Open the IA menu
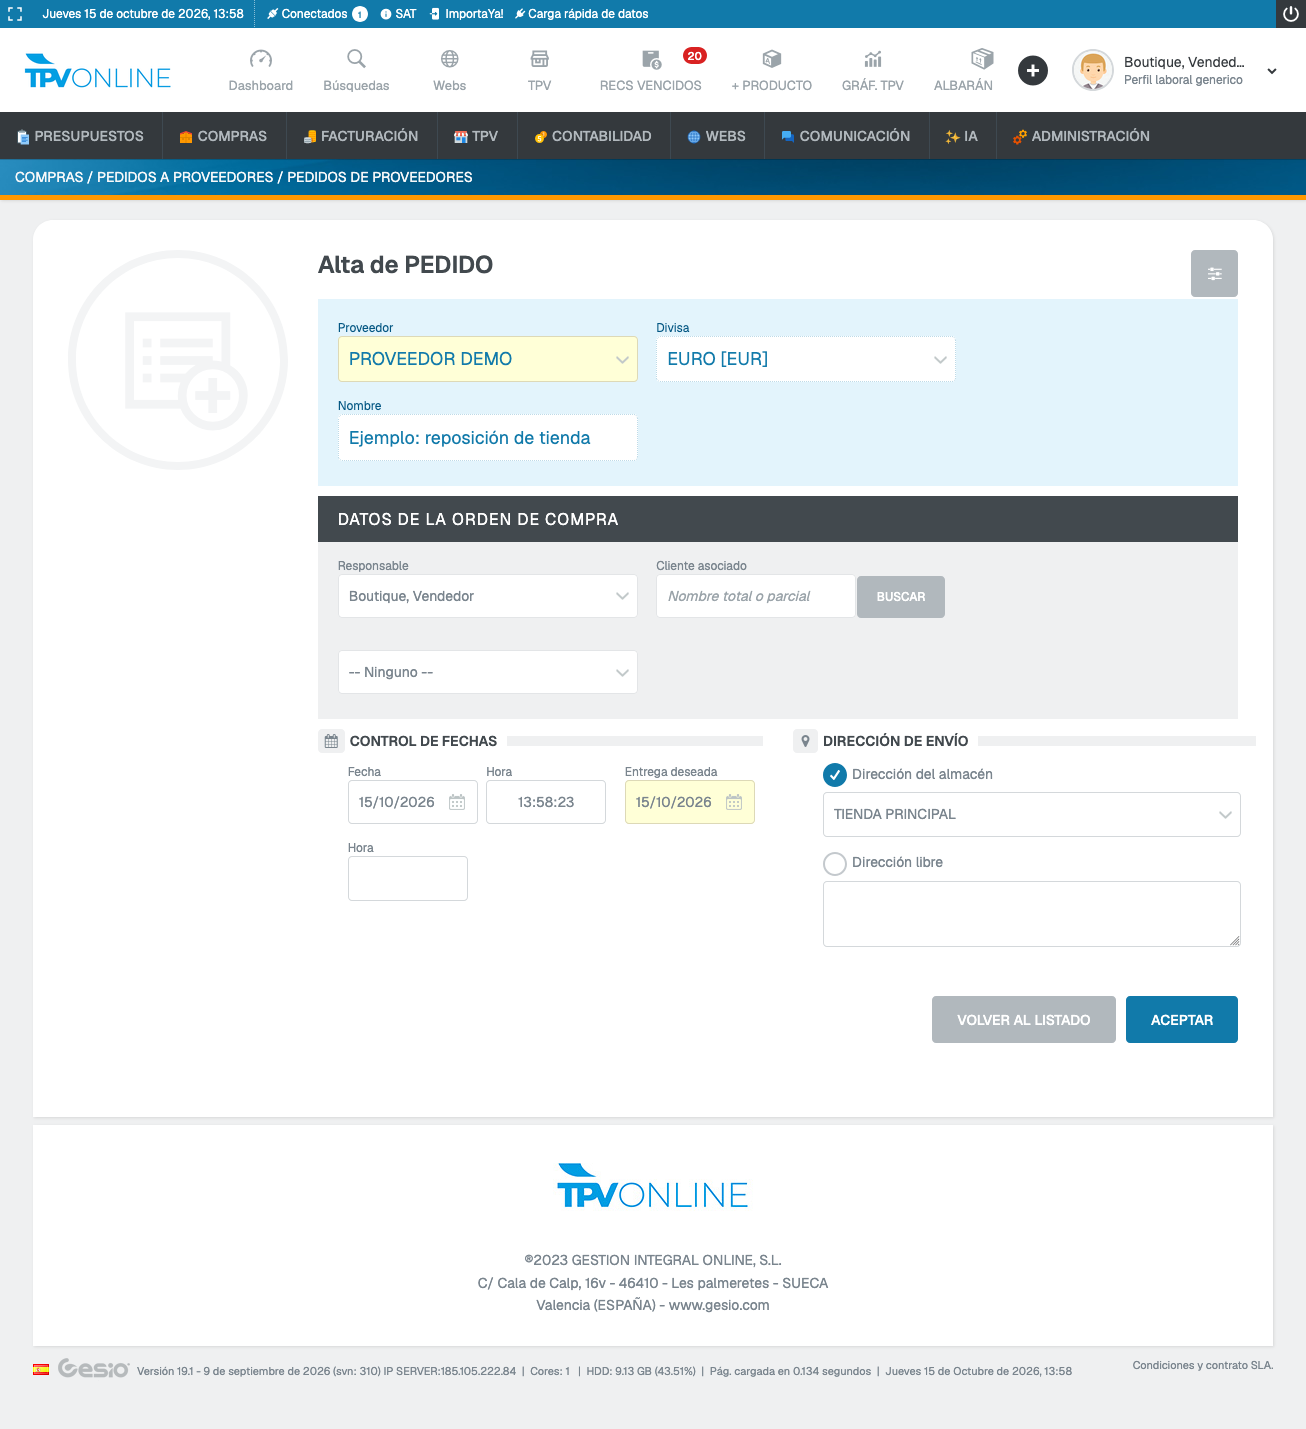This screenshot has width=1306, height=1429. click(962, 136)
